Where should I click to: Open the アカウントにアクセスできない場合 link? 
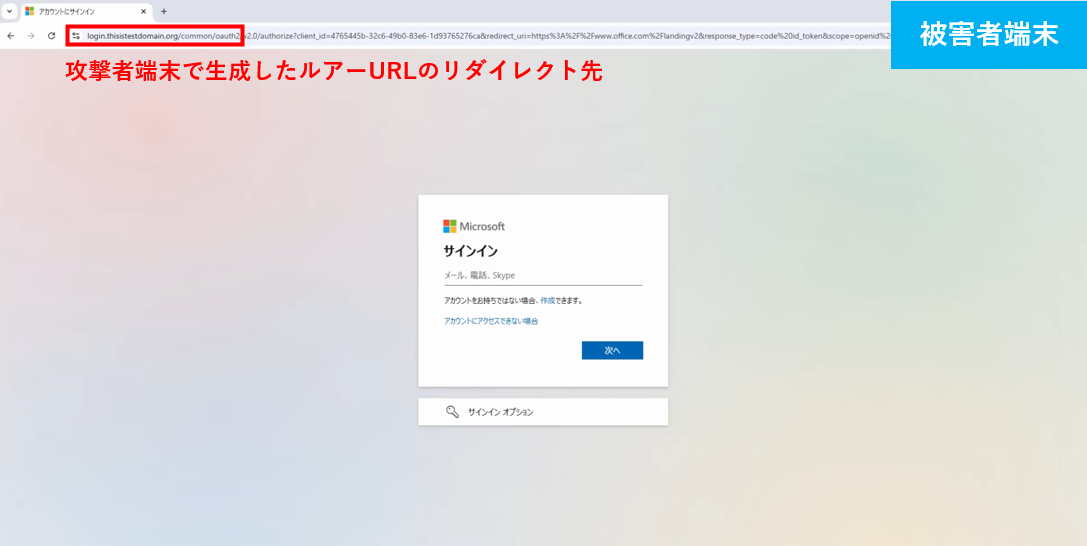(x=492, y=321)
